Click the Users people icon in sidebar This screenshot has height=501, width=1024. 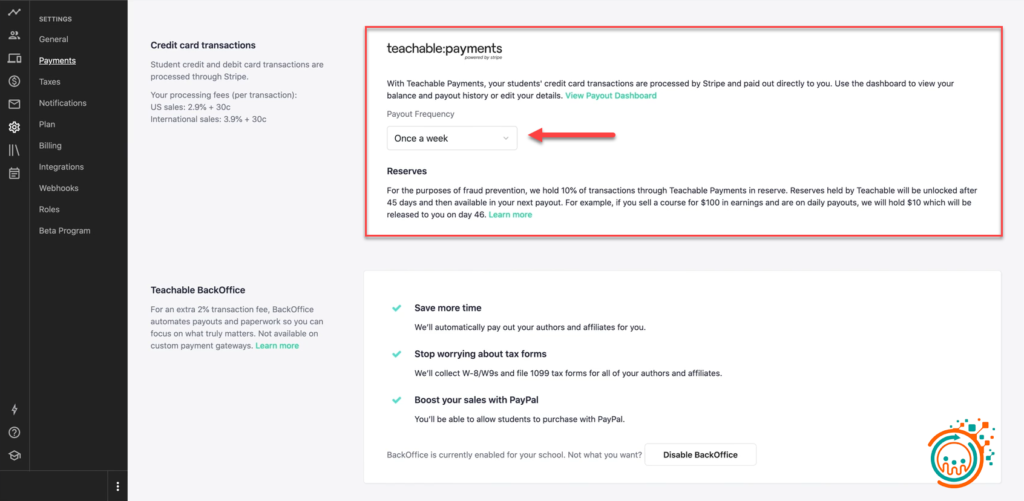tap(14, 36)
